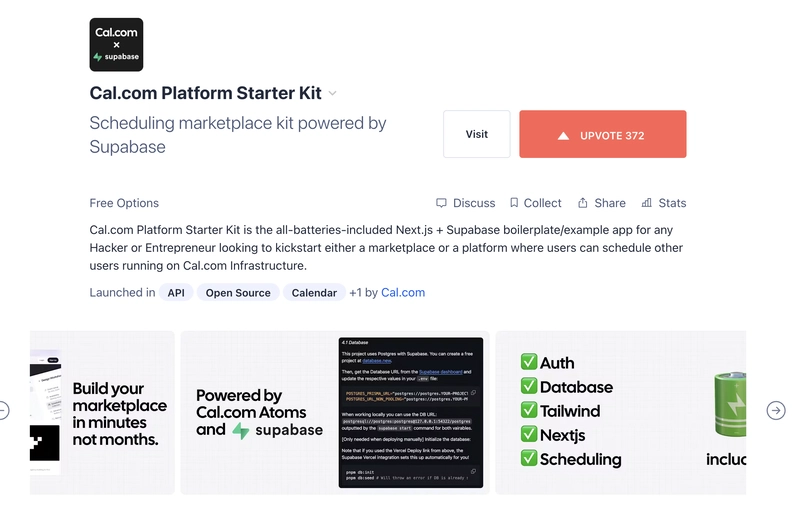
Task: Click the green battery image in slide
Action: click(x=731, y=404)
